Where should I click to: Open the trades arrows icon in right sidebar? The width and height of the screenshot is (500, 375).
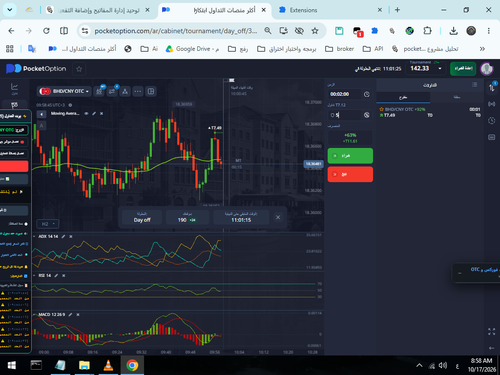(x=492, y=87)
